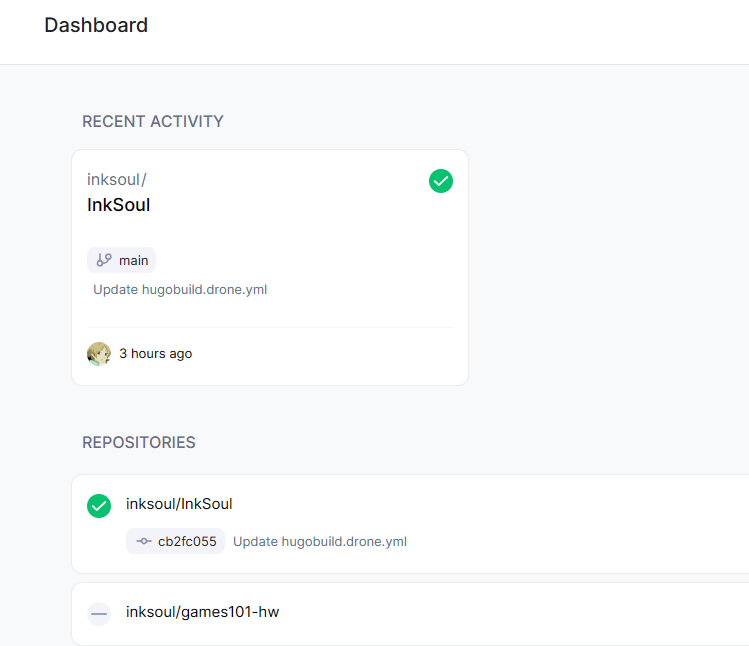The image size is (749, 646).
Task: Click the 3 hours ago timestamp
Action: 156,354
